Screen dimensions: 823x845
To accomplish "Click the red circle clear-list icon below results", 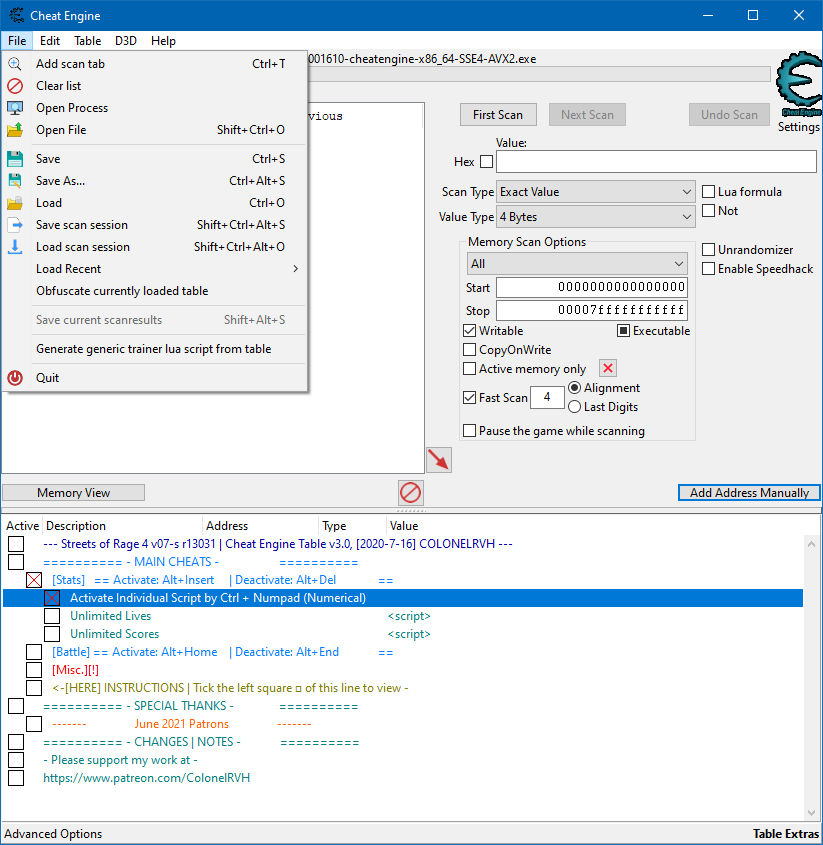I will coord(411,493).
